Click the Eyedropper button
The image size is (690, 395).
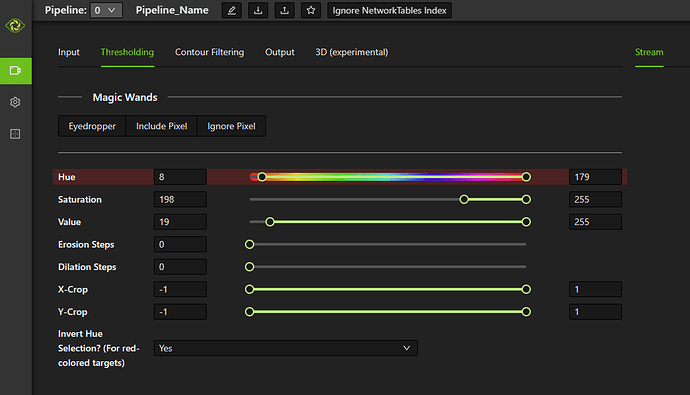click(92, 126)
